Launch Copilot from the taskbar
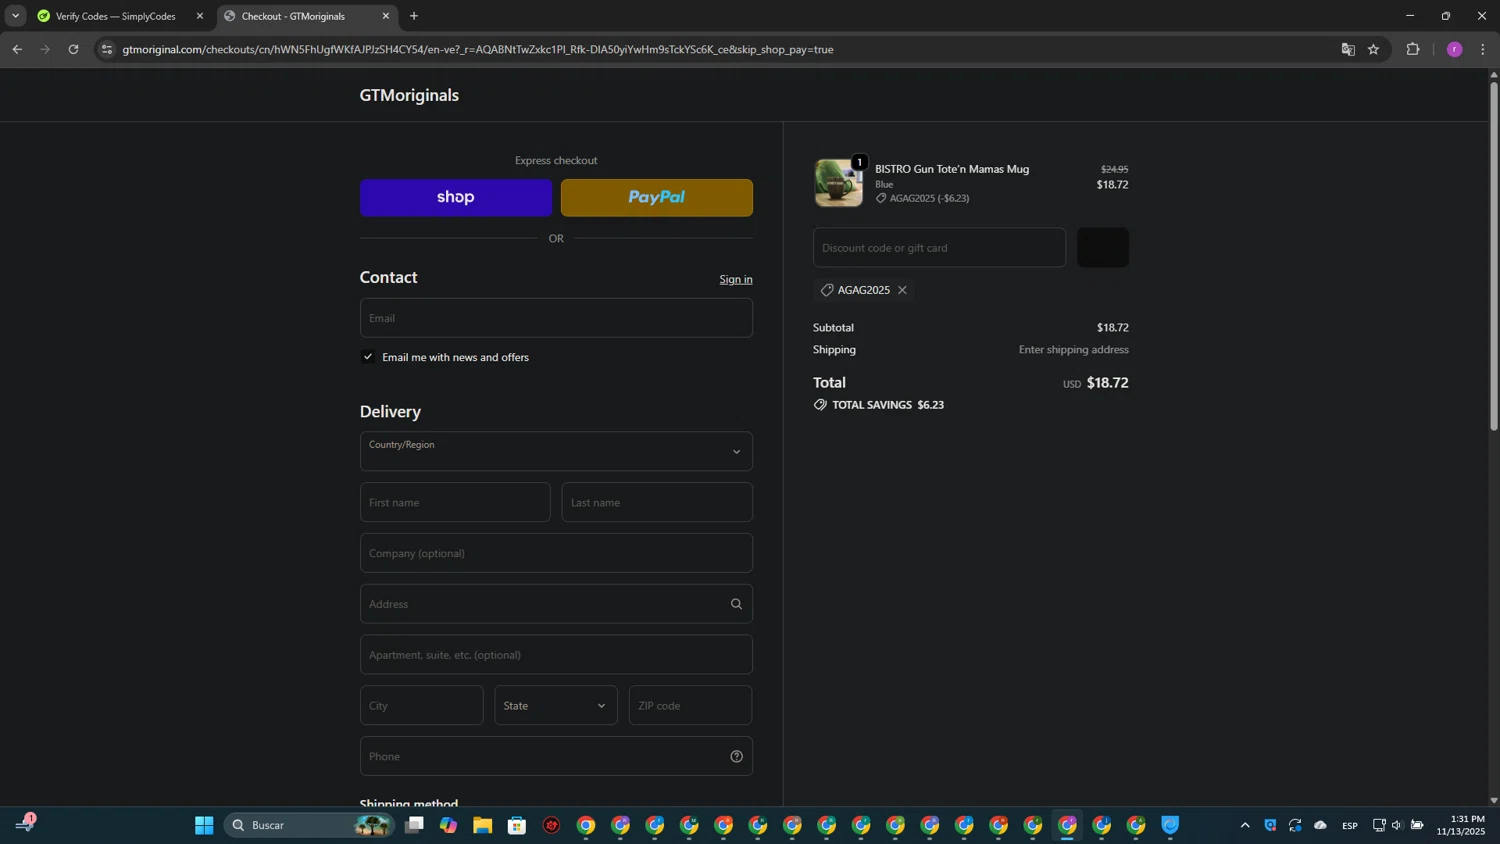This screenshot has width=1500, height=844. [x=448, y=825]
